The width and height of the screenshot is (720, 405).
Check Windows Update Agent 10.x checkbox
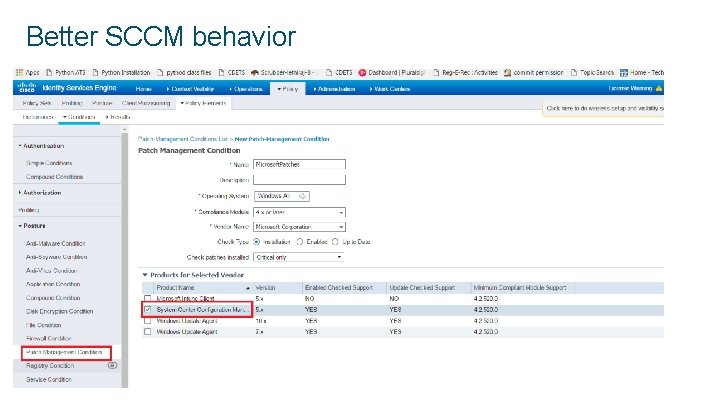tap(147, 321)
